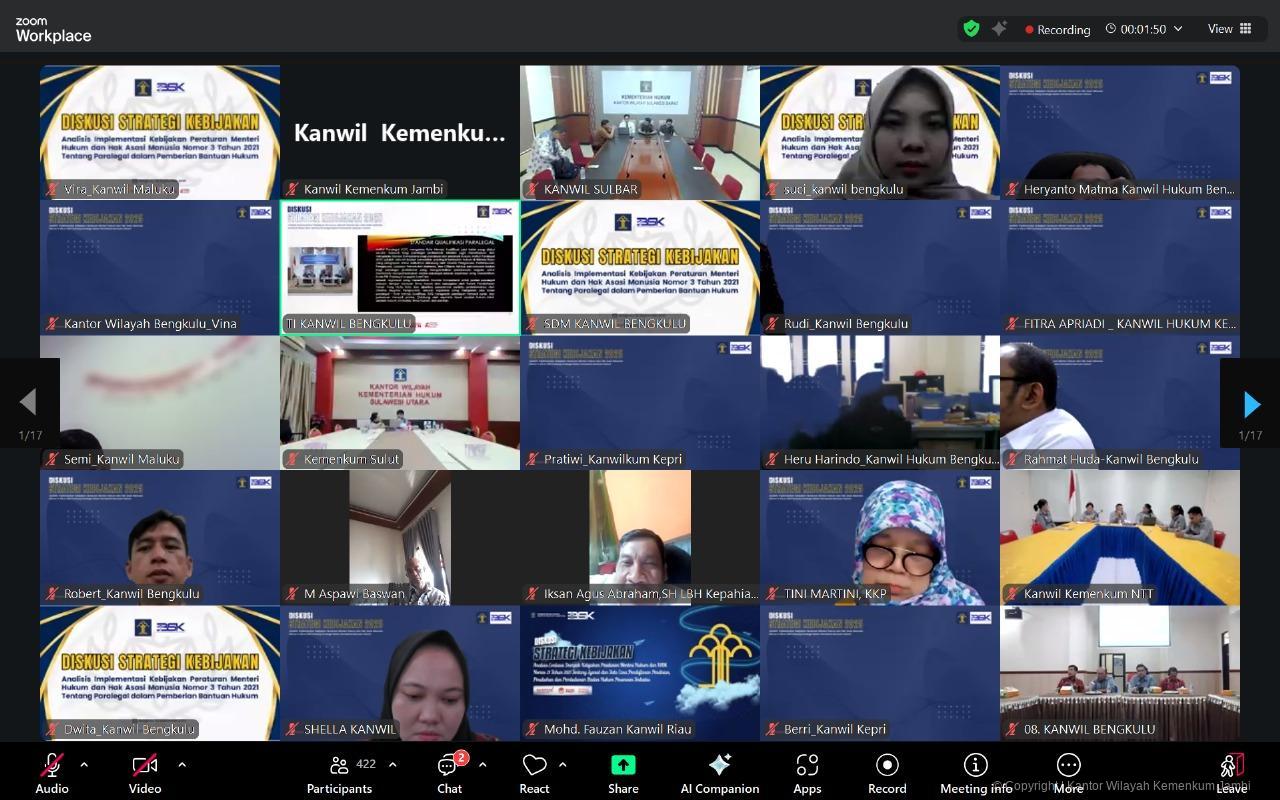The width and height of the screenshot is (1280, 800).
Task: Click the Leave meeting button
Action: [x=1231, y=773]
